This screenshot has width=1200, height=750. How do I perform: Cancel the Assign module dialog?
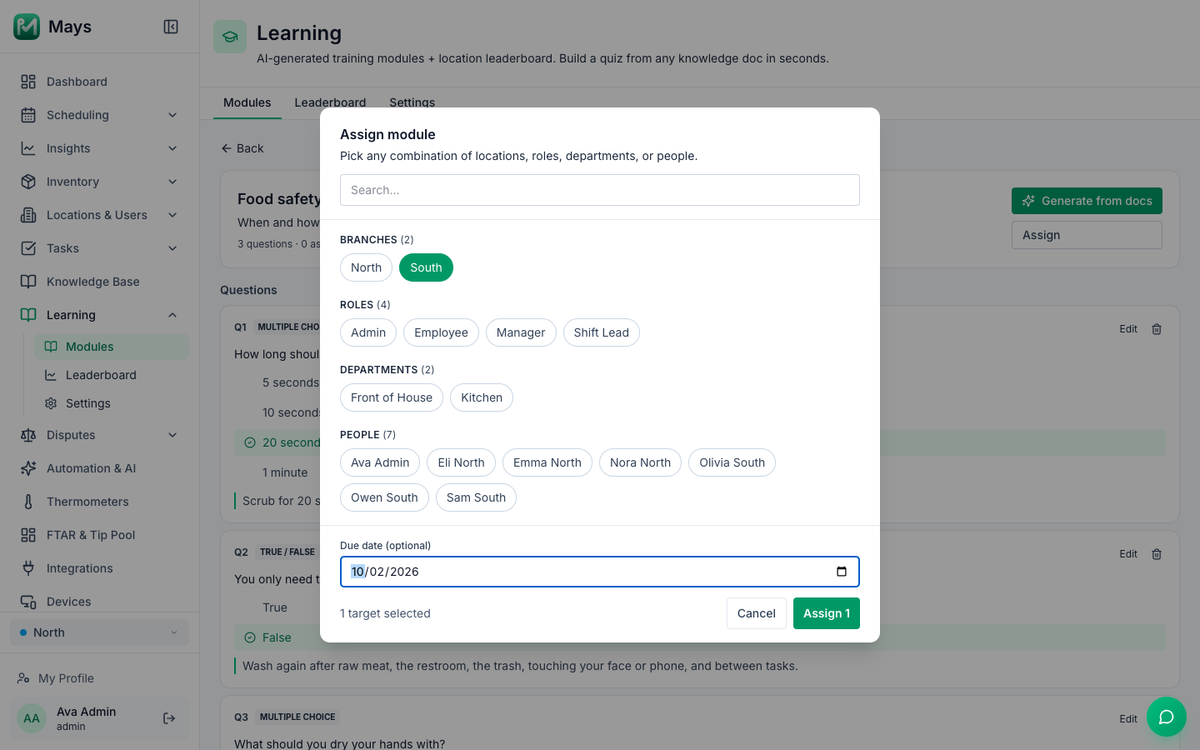pyautogui.click(x=756, y=613)
